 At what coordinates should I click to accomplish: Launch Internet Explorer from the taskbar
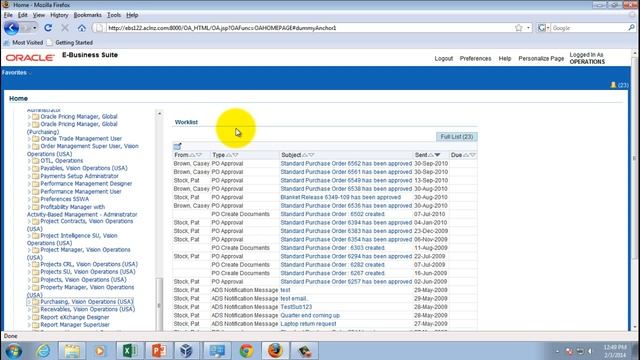pos(43,351)
